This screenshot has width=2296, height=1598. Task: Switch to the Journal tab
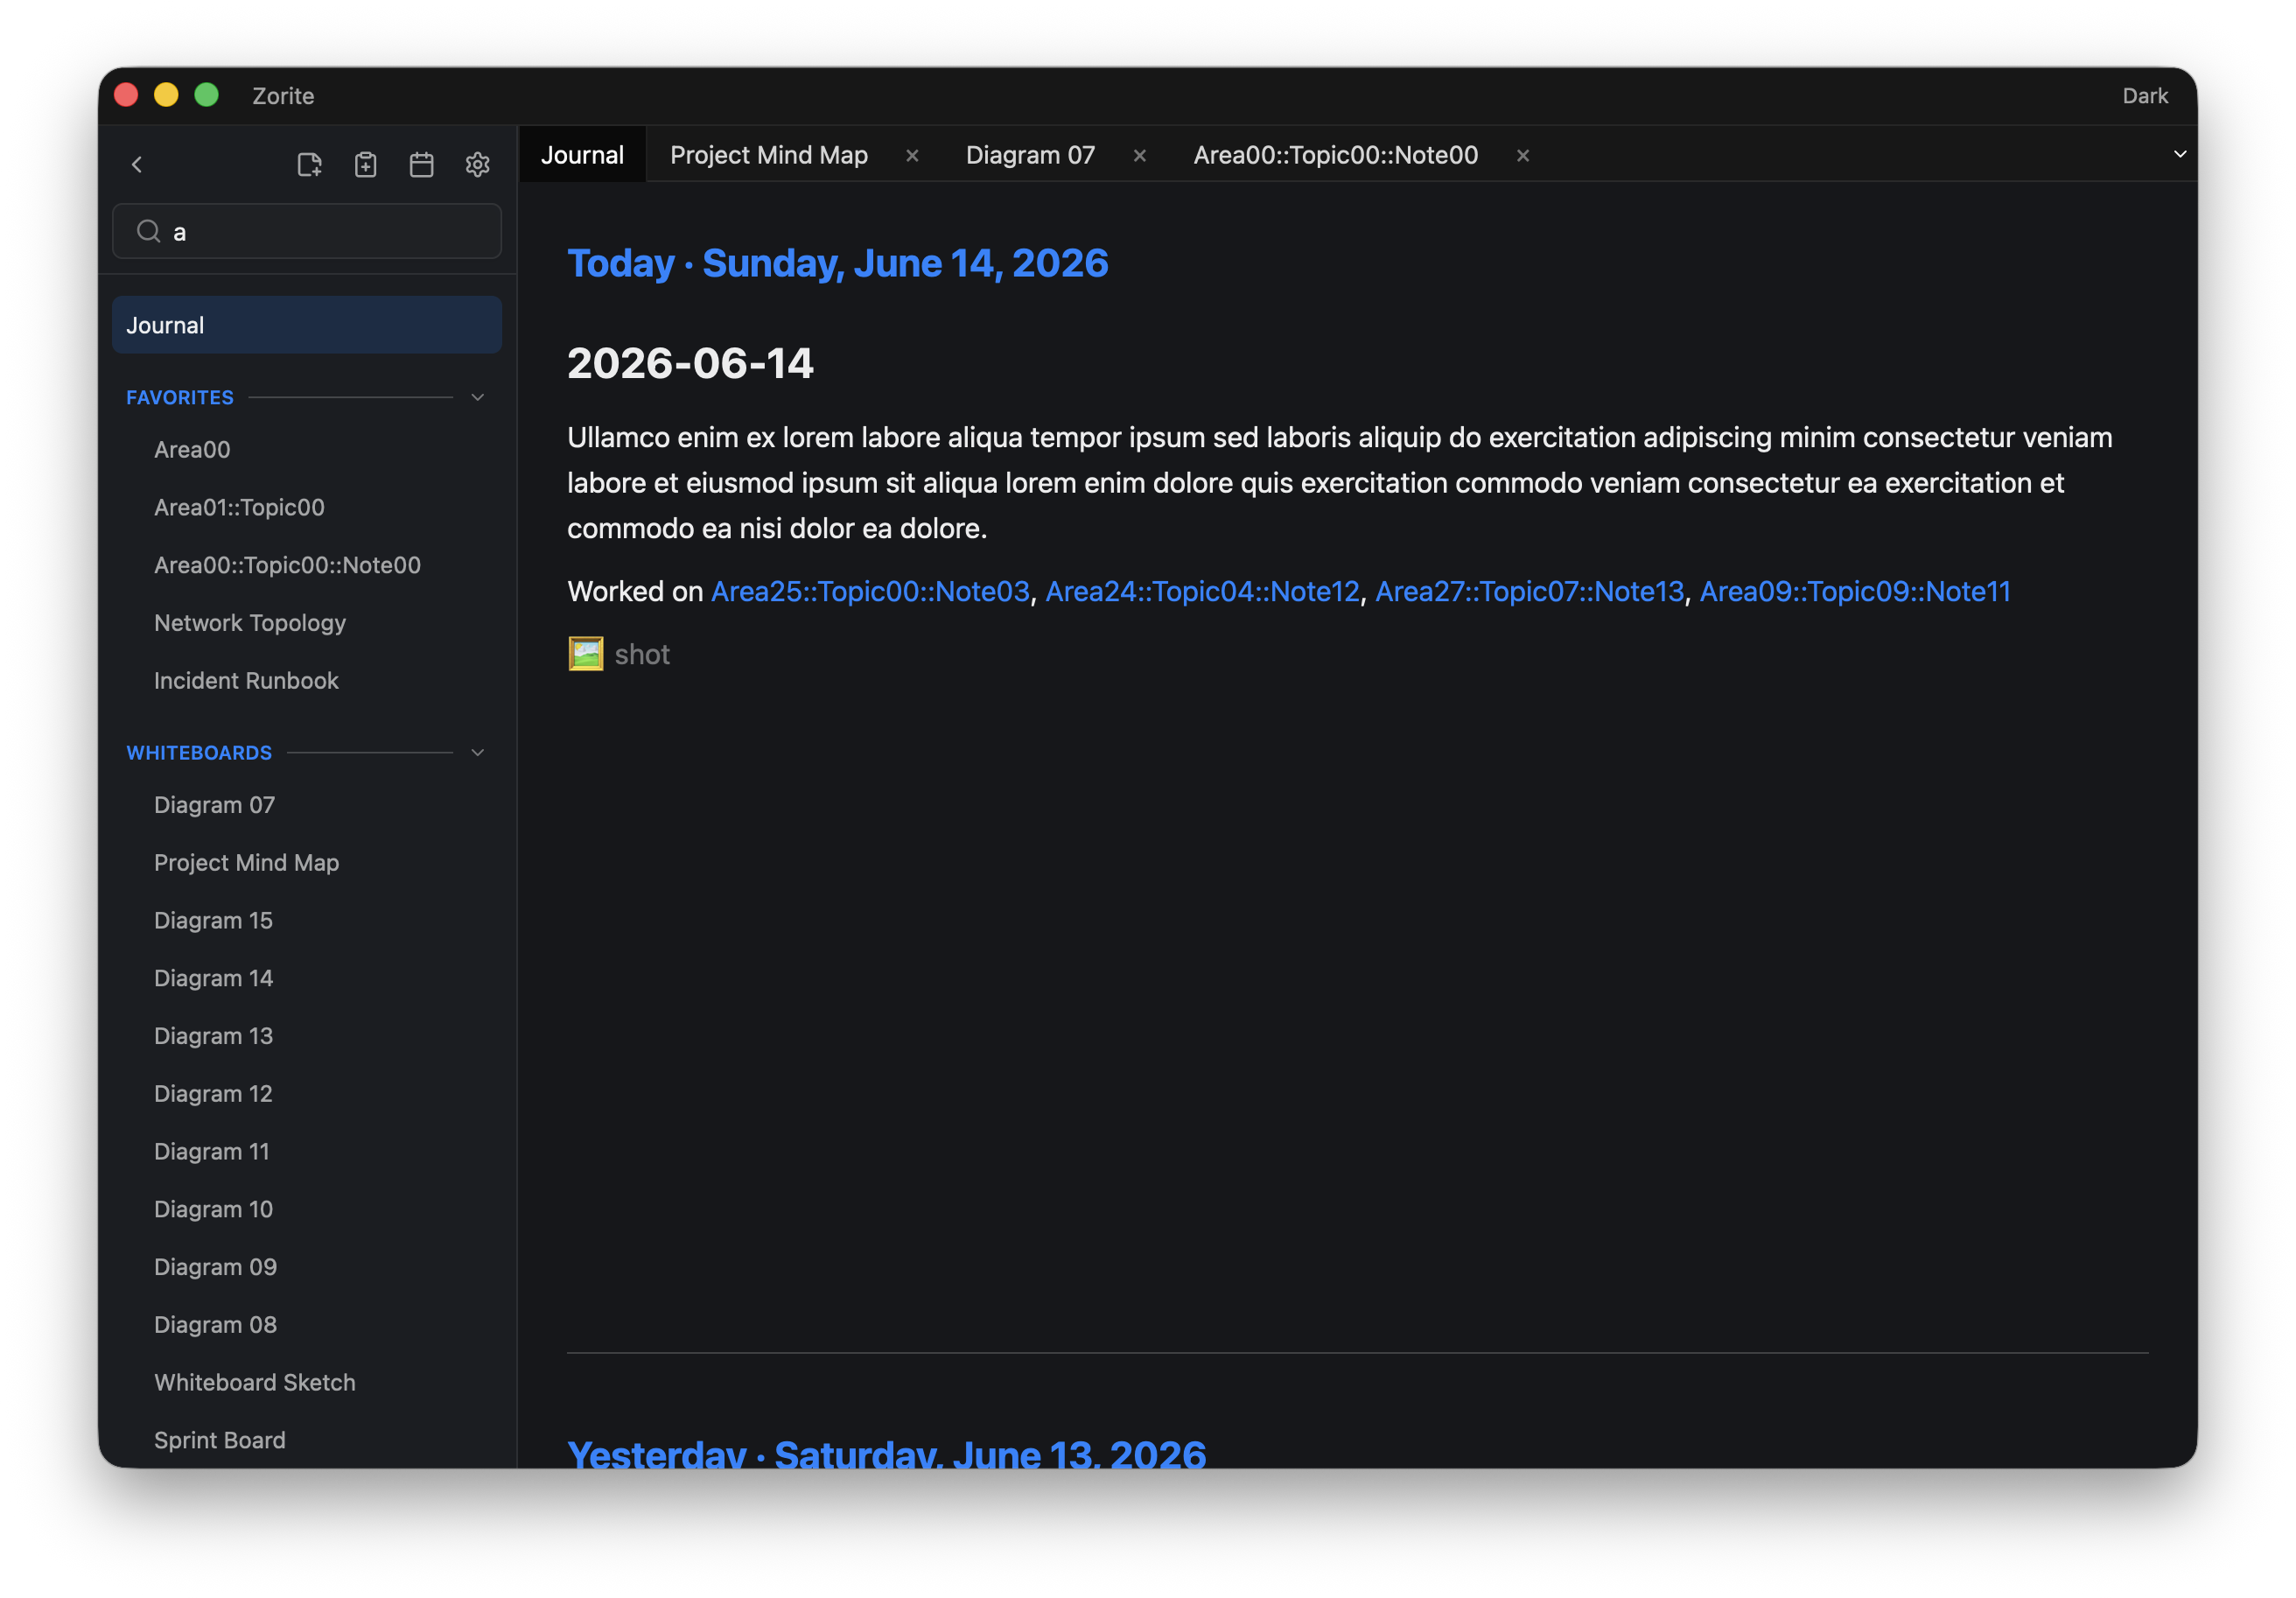(x=582, y=155)
